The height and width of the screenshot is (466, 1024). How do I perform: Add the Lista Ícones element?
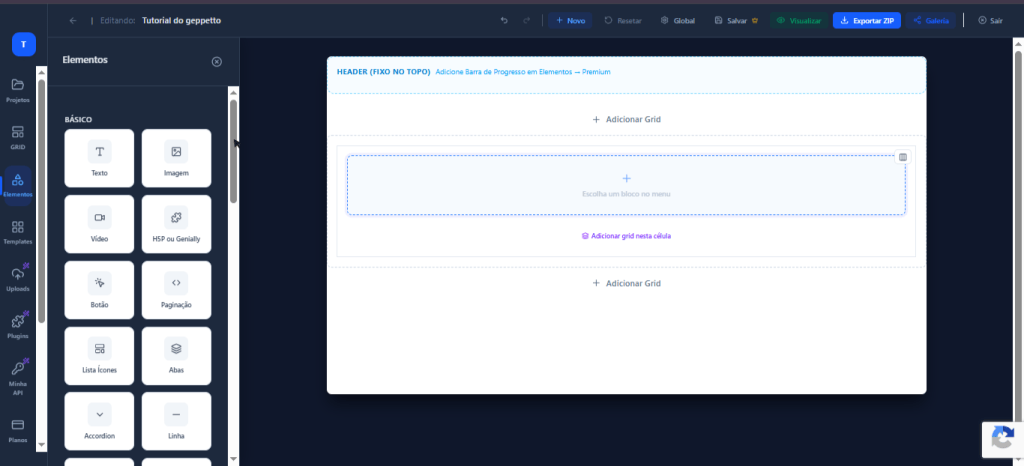tap(99, 356)
